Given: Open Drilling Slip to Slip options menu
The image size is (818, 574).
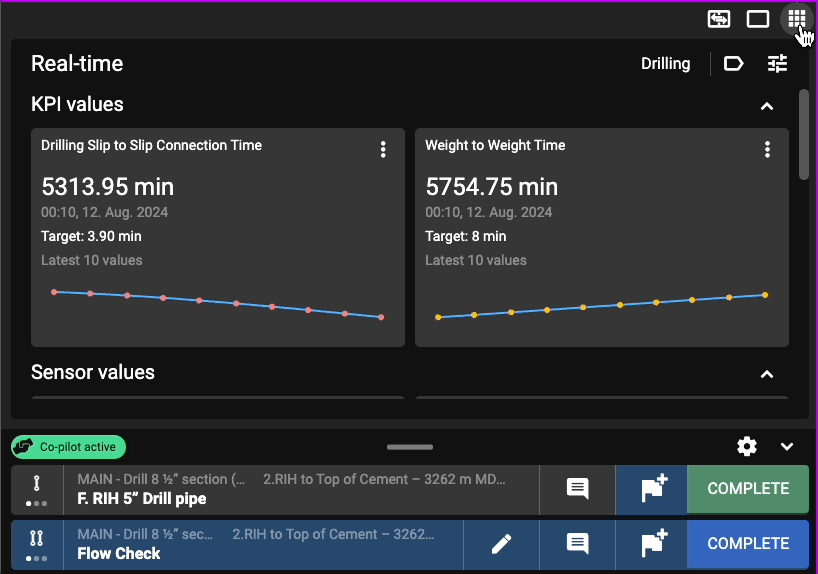Looking at the screenshot, I should point(383,150).
